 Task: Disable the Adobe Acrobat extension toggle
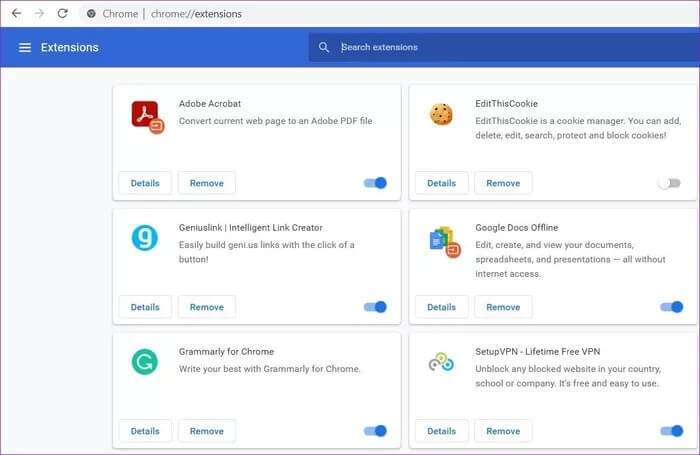[375, 183]
